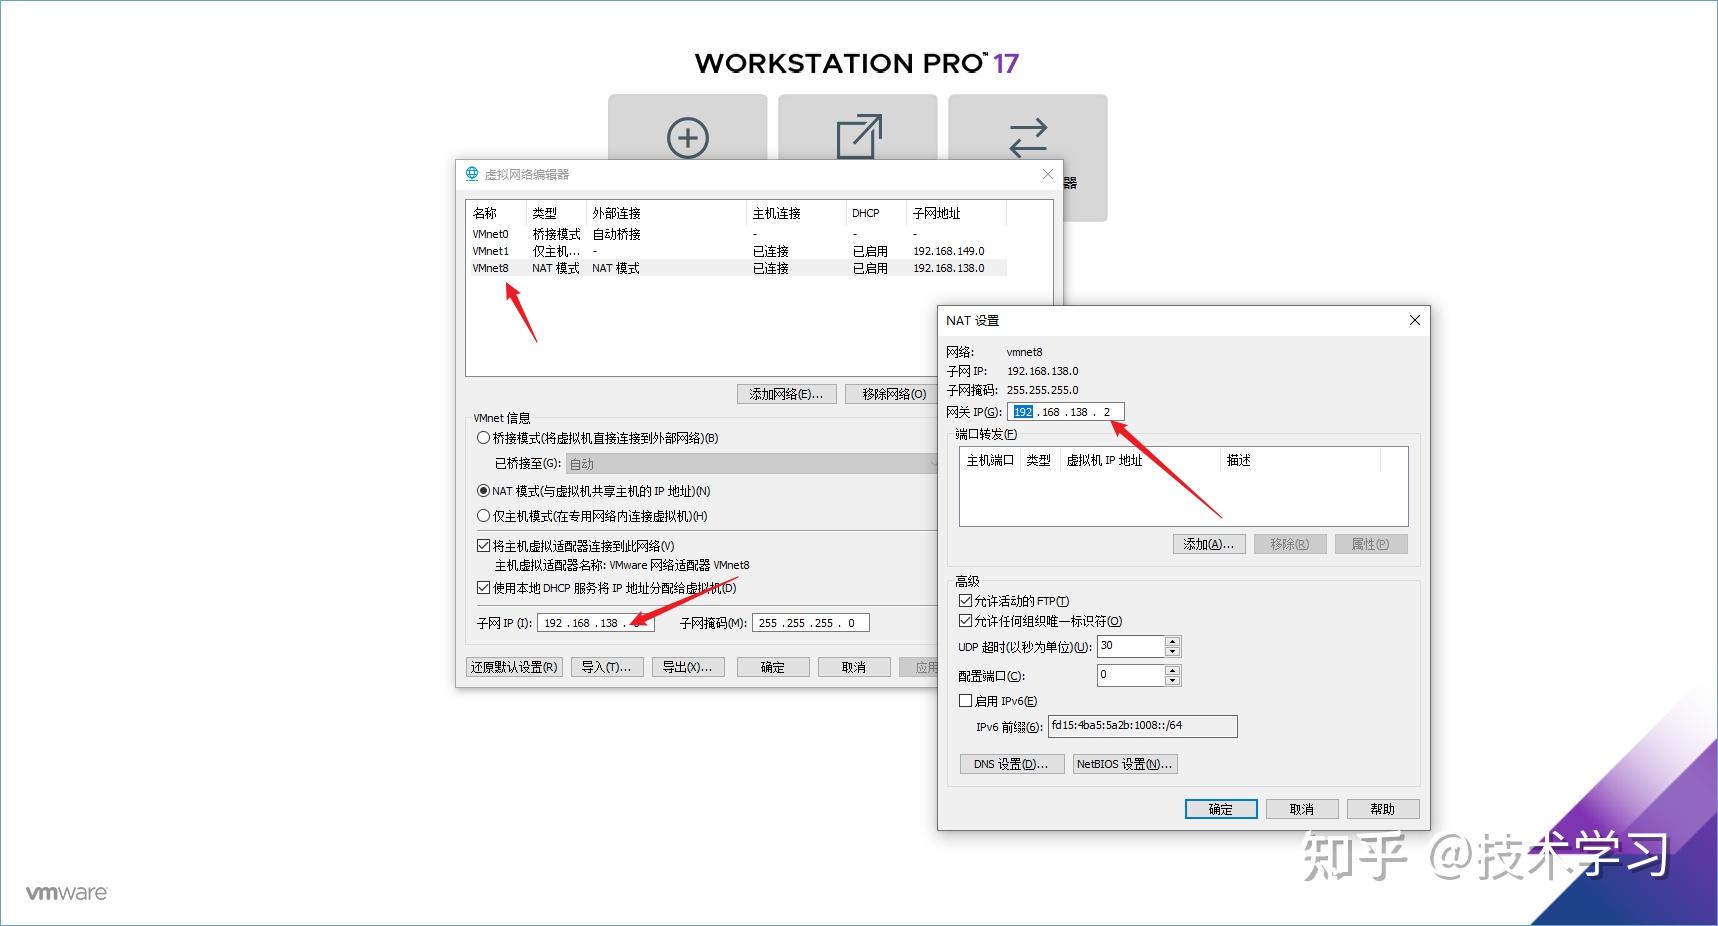Viewport: 1718px width, 926px height.
Task: Click the 虚拟网络编辑器 title bar globe icon
Action: tap(472, 174)
